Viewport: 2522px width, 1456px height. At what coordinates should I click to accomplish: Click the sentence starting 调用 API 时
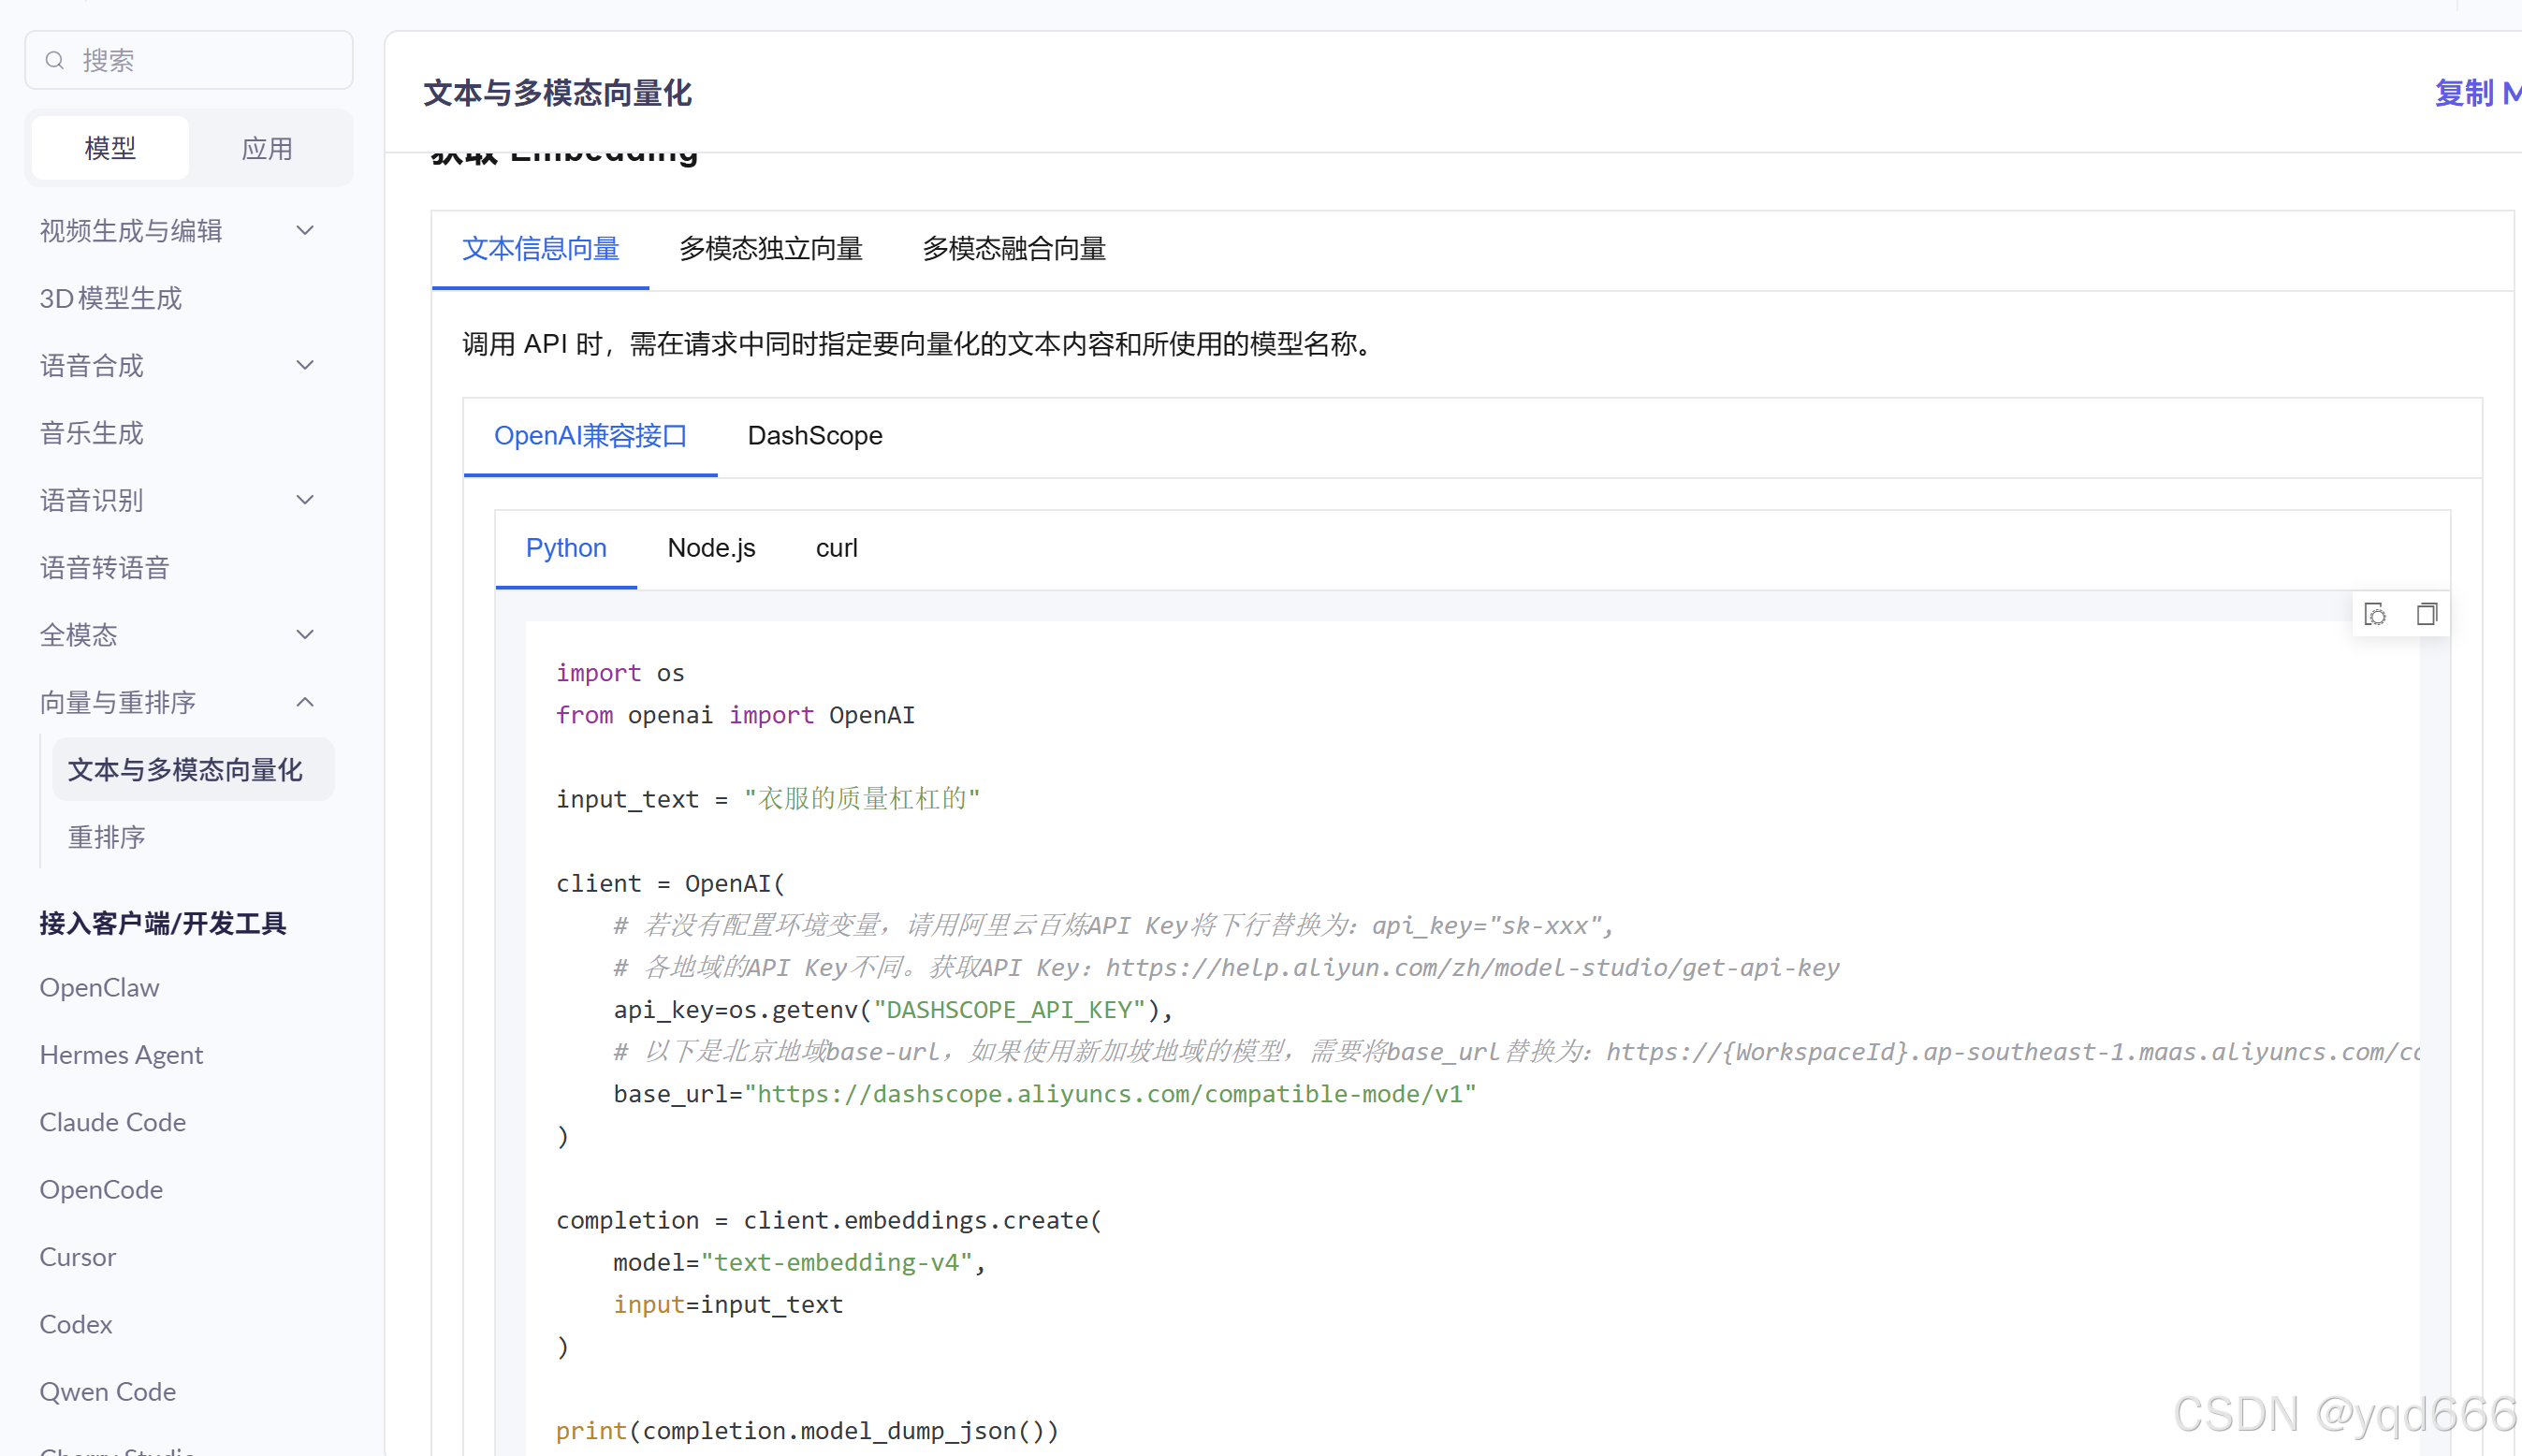tap(922, 344)
